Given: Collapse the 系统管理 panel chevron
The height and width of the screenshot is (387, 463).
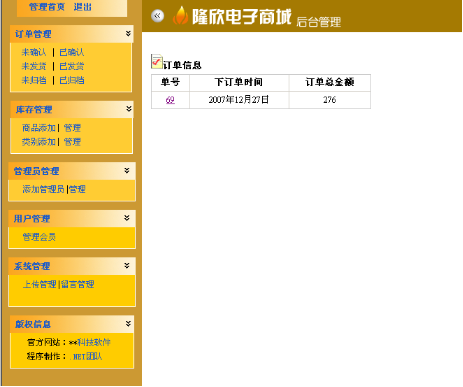Looking at the screenshot, I should coord(127,265).
